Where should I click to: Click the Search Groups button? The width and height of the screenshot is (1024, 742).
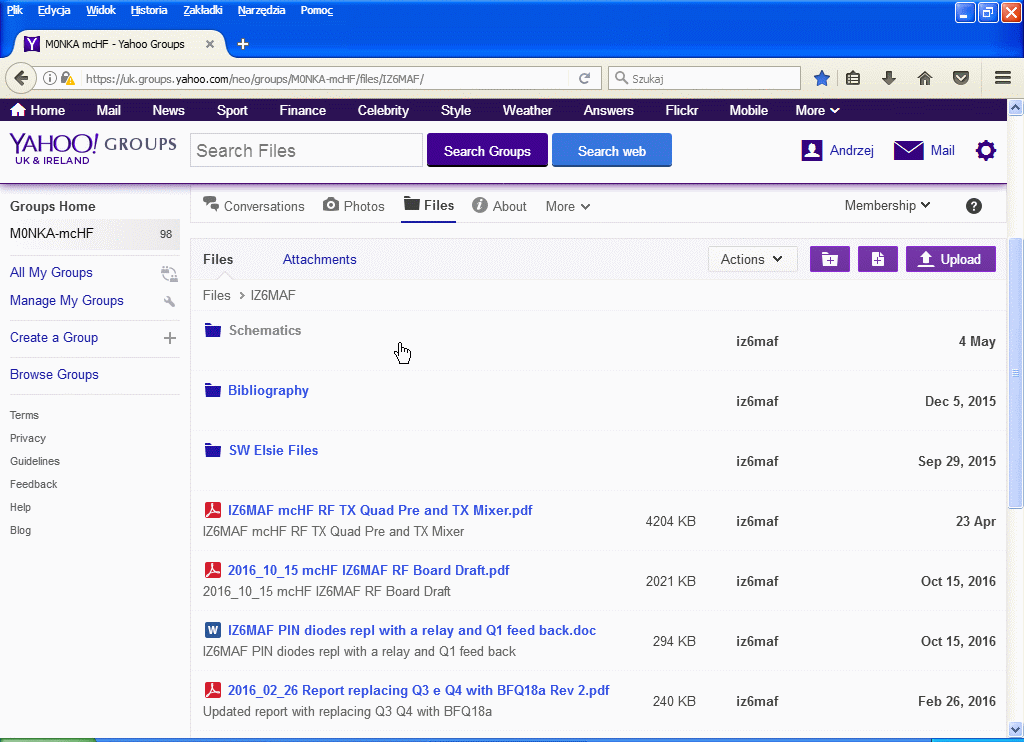487,151
